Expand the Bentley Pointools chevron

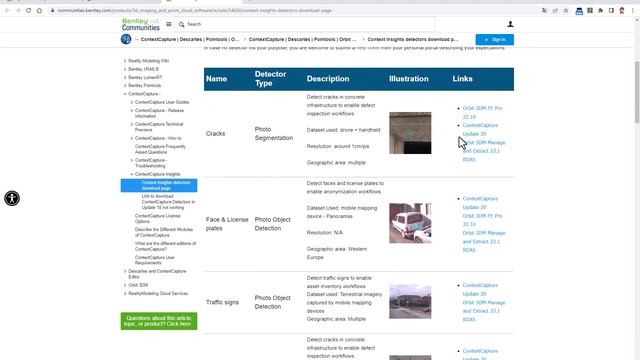coord(125,85)
